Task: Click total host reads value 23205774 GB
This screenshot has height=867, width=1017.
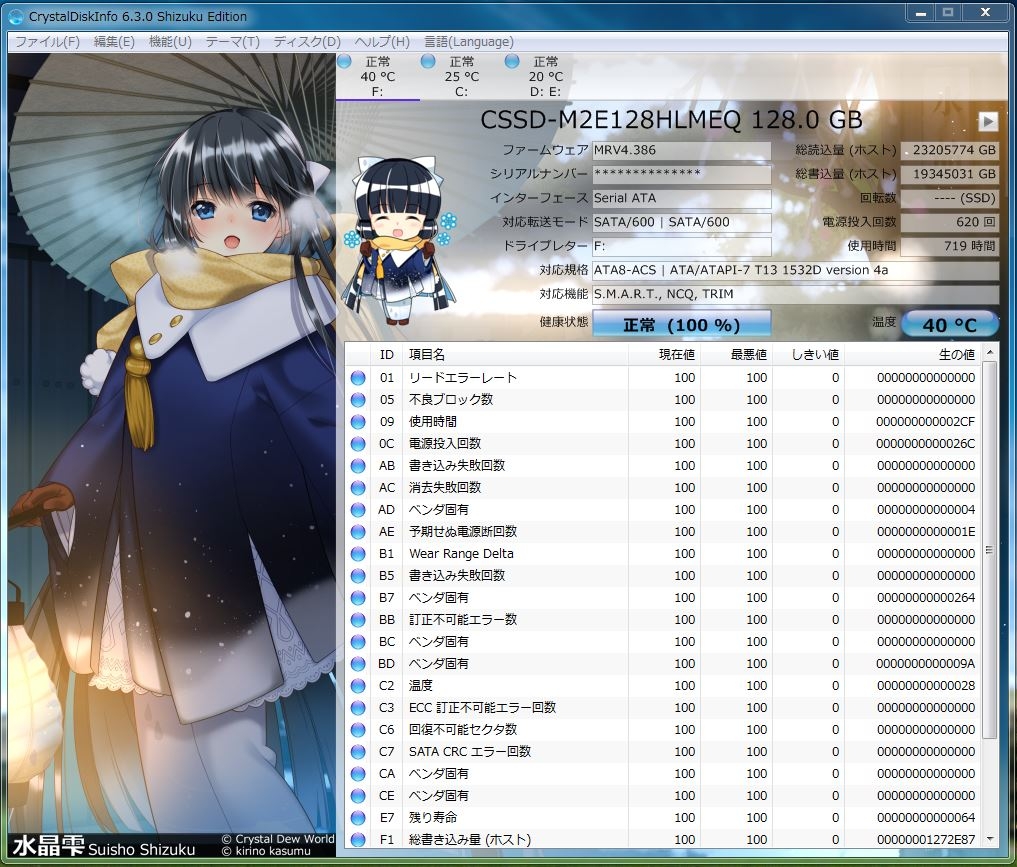Action: click(950, 150)
